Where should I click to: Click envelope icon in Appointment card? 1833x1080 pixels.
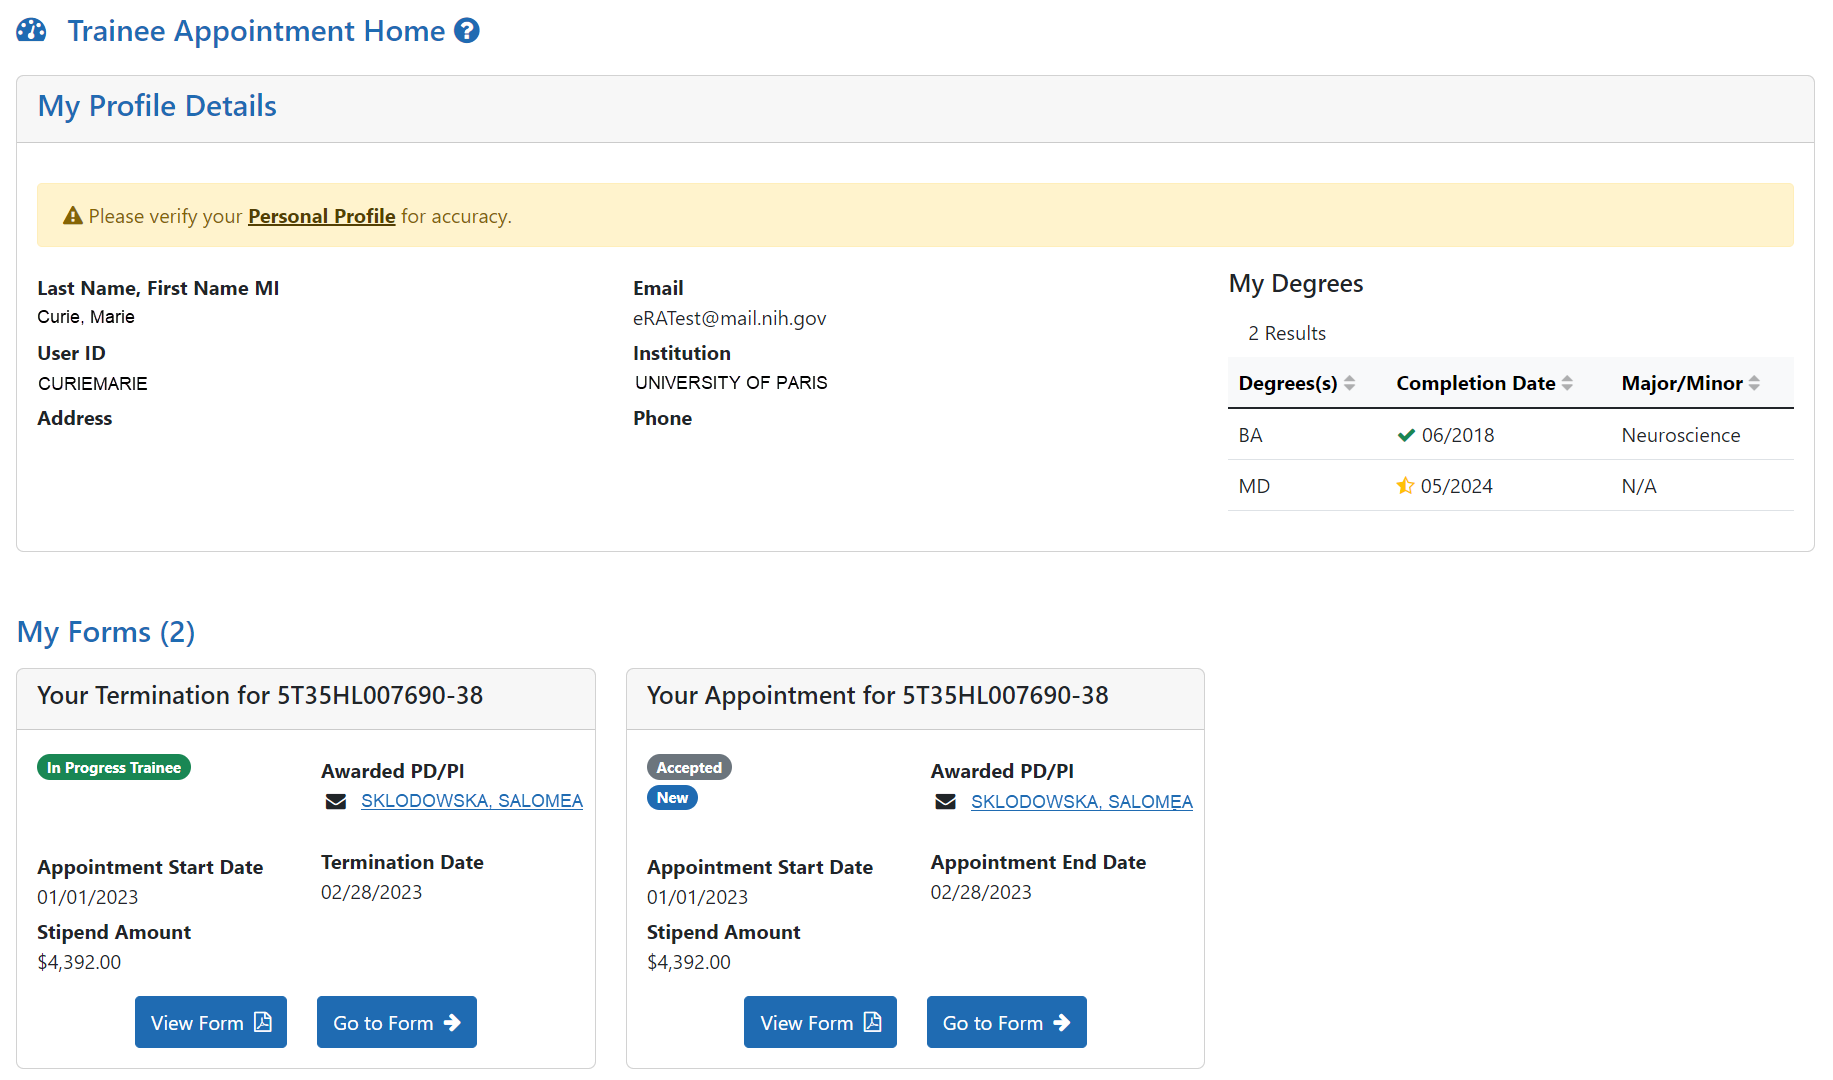click(945, 802)
